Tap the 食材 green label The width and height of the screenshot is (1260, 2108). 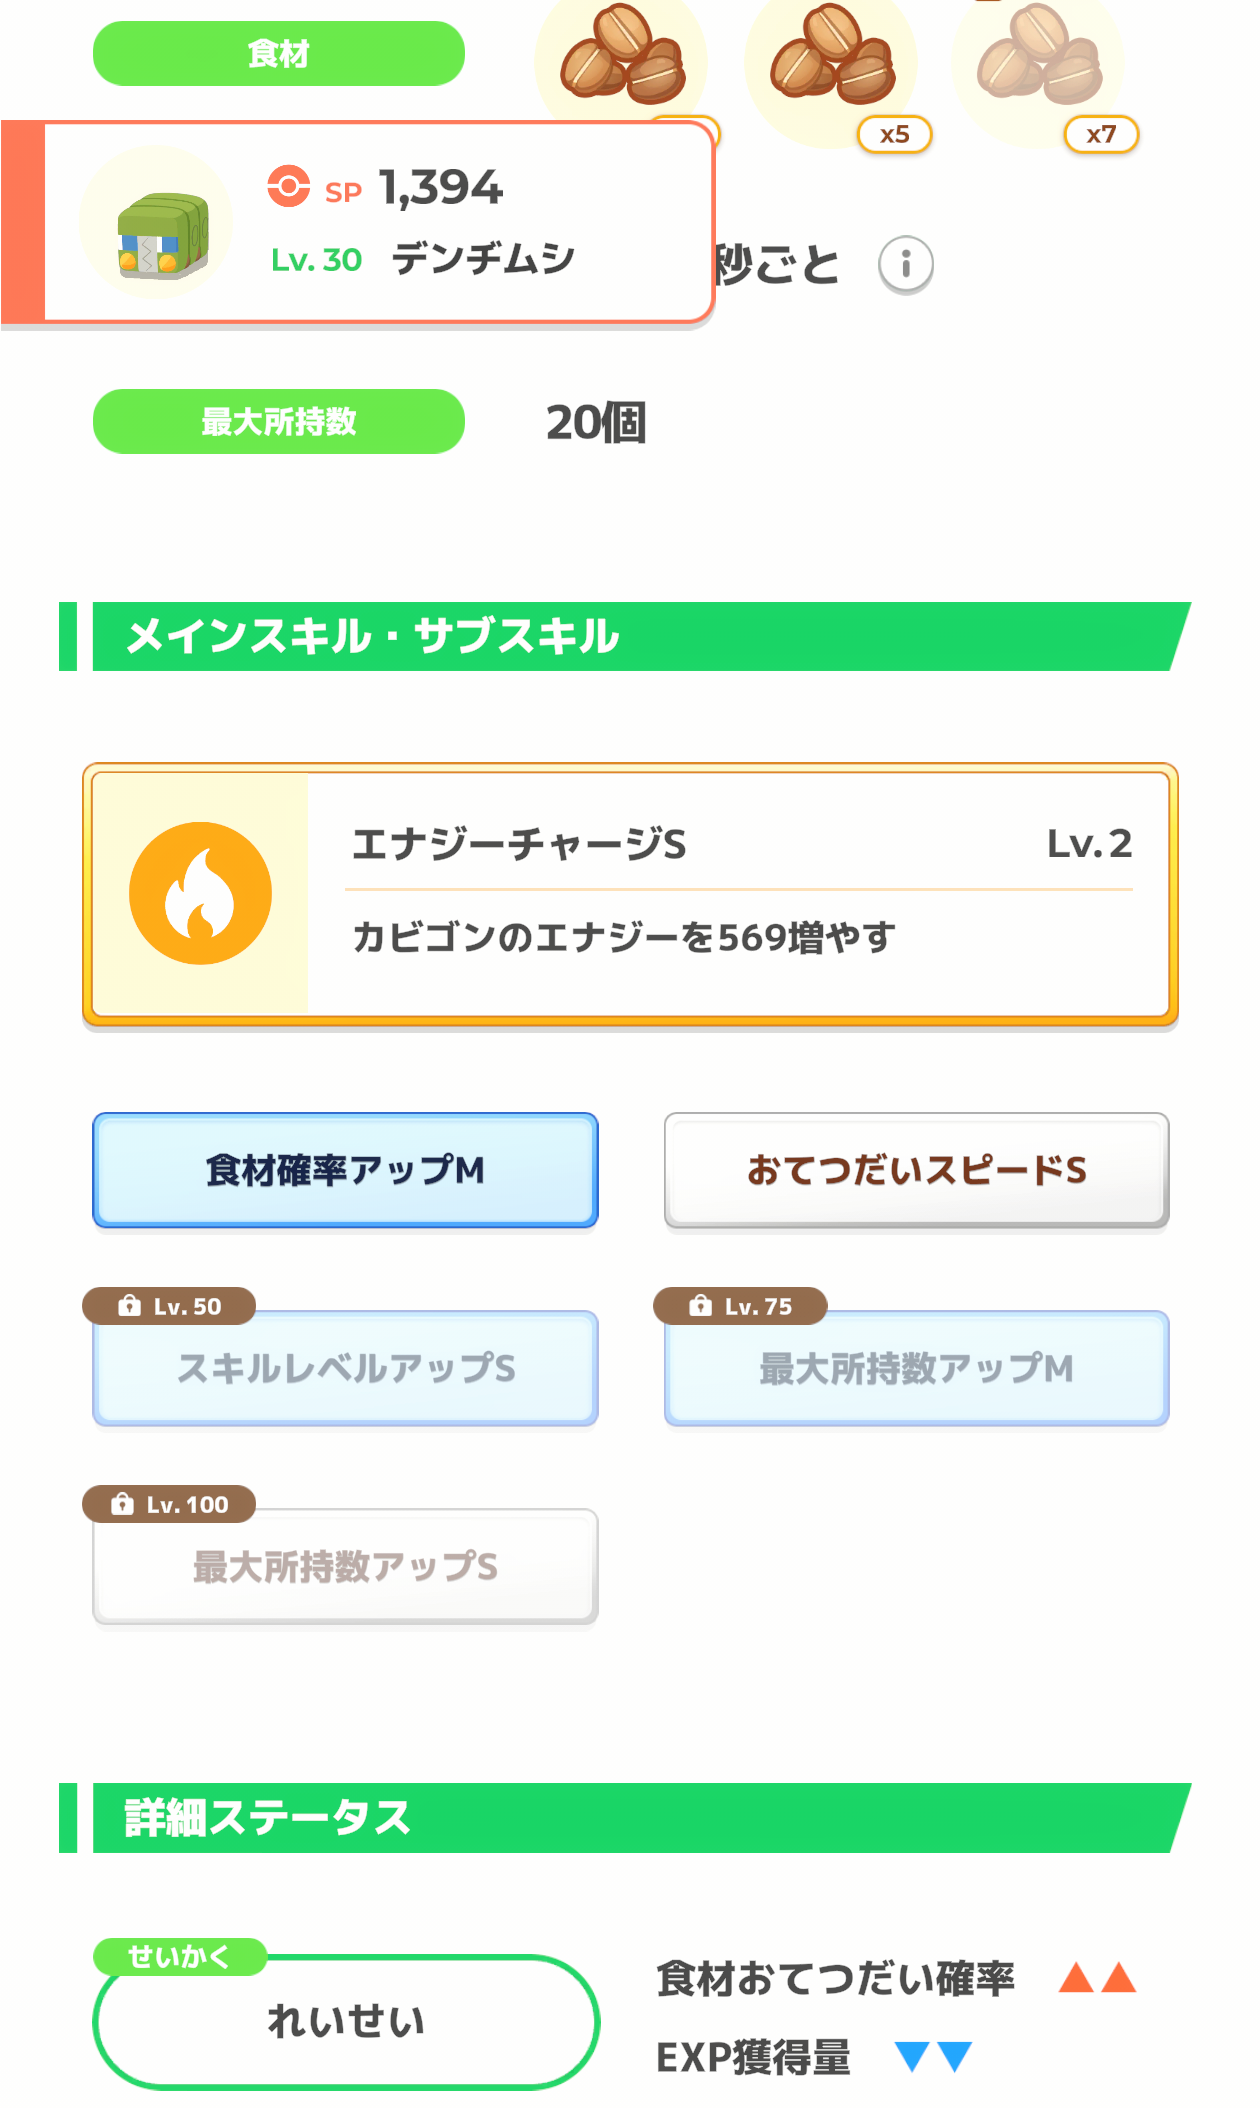(279, 53)
